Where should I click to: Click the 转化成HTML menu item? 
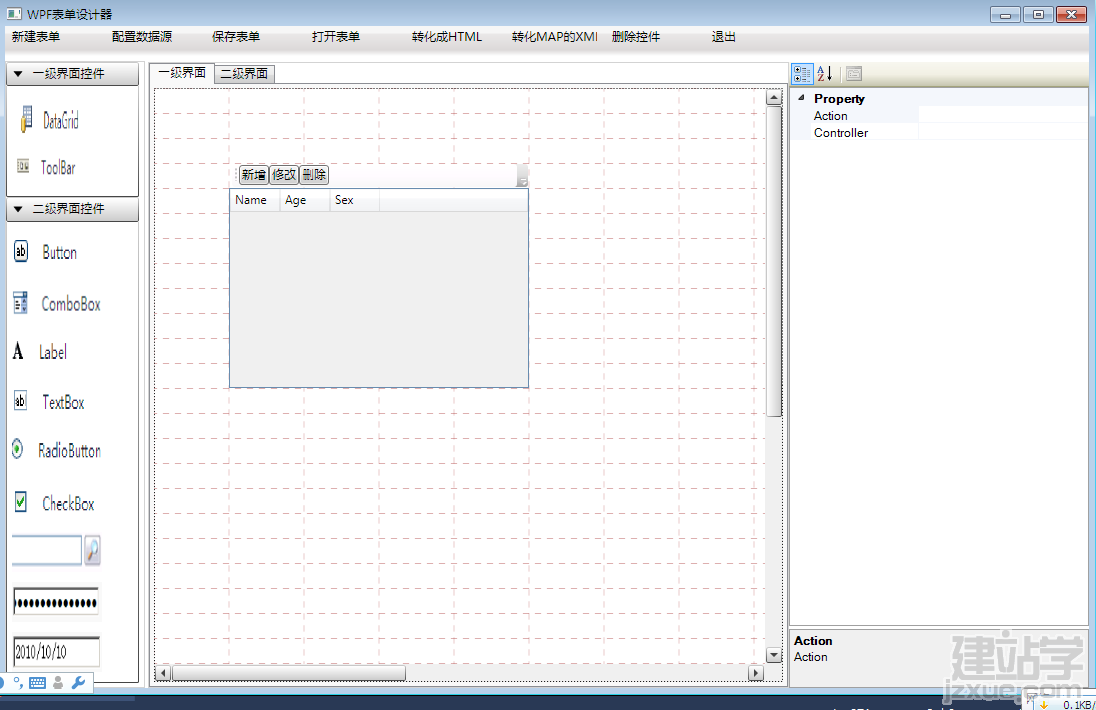click(x=447, y=36)
